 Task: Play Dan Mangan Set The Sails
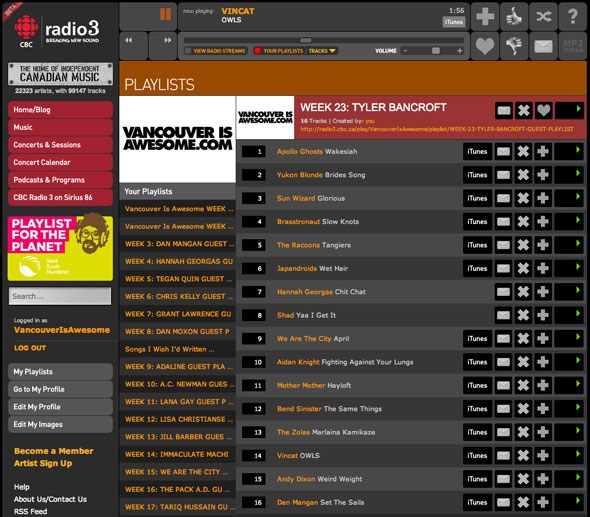point(569,502)
